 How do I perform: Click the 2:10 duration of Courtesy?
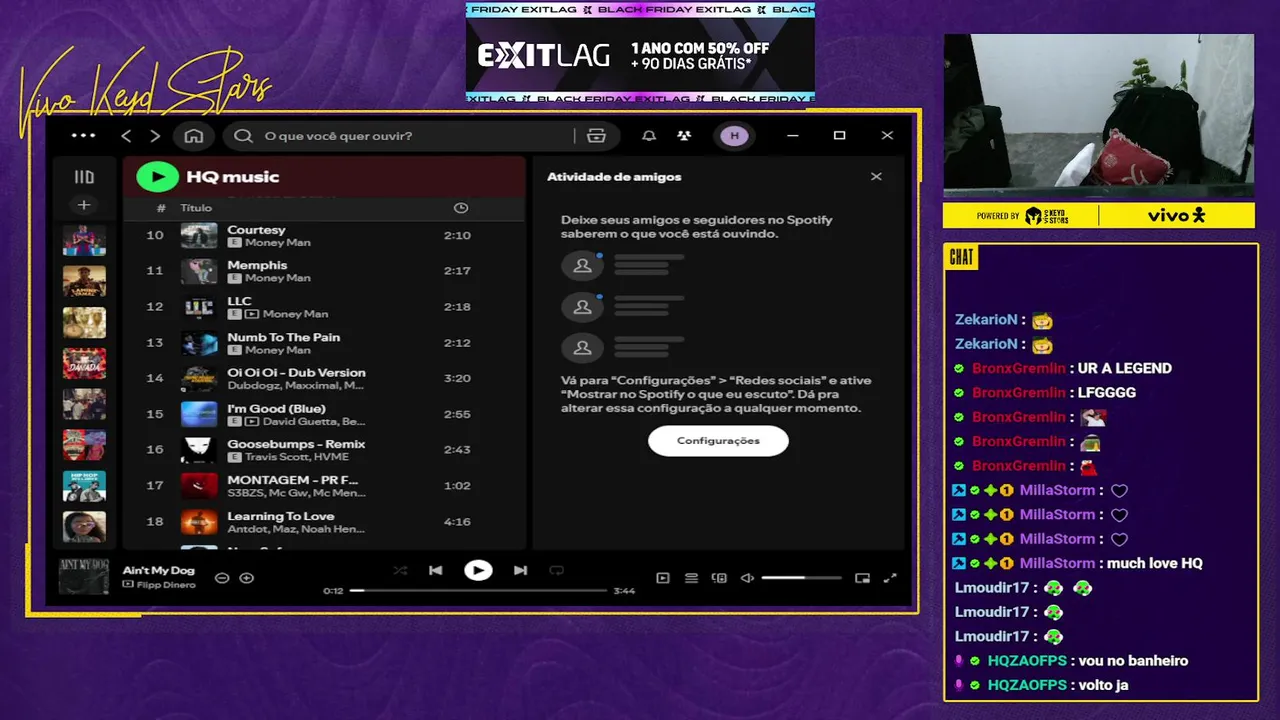click(x=457, y=236)
